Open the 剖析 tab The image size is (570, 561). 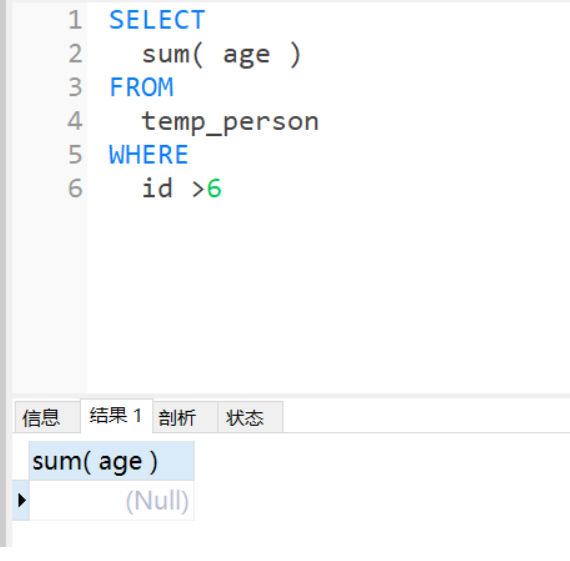point(185,417)
